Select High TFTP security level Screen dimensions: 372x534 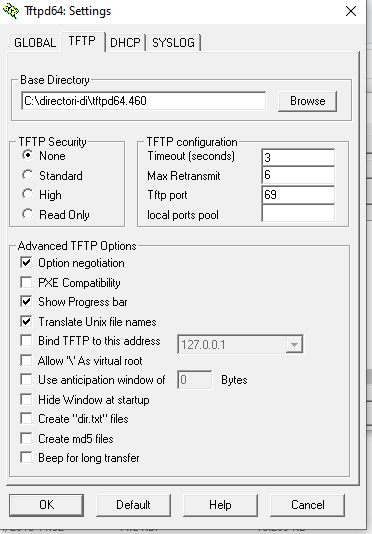point(42,195)
